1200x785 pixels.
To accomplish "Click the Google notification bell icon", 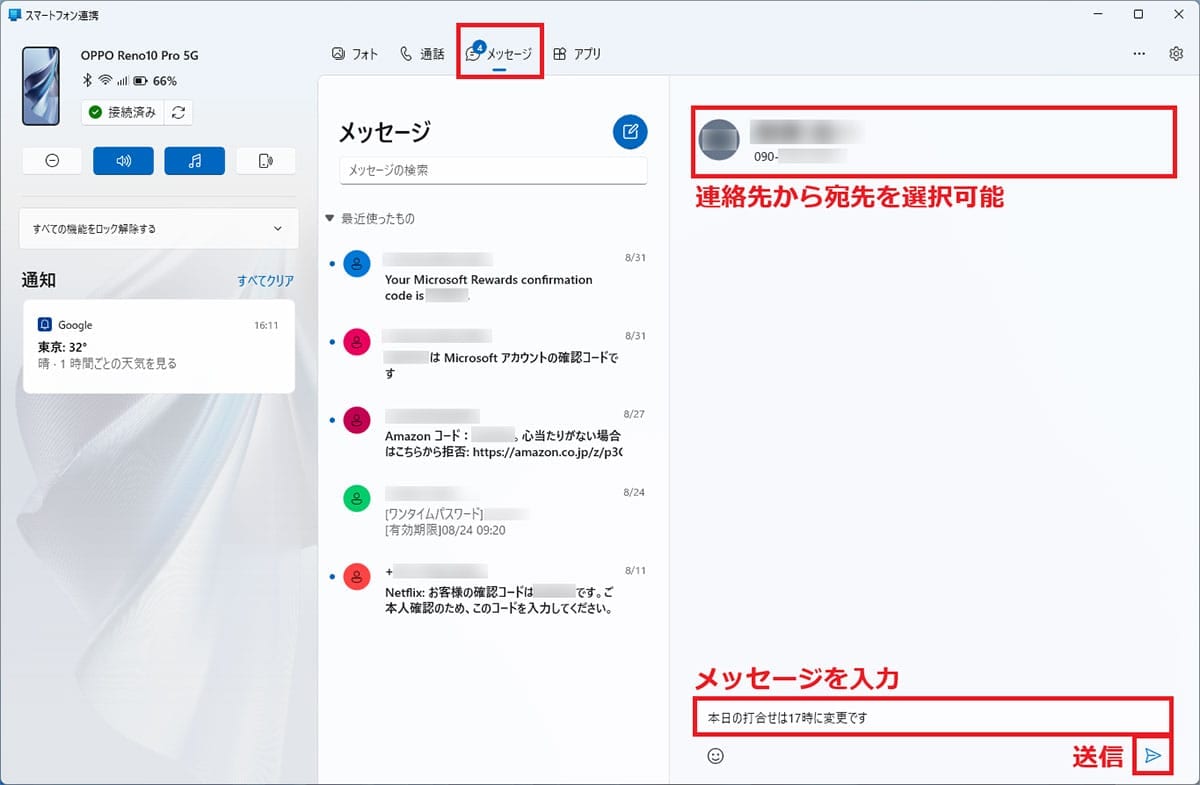I will [x=45, y=325].
